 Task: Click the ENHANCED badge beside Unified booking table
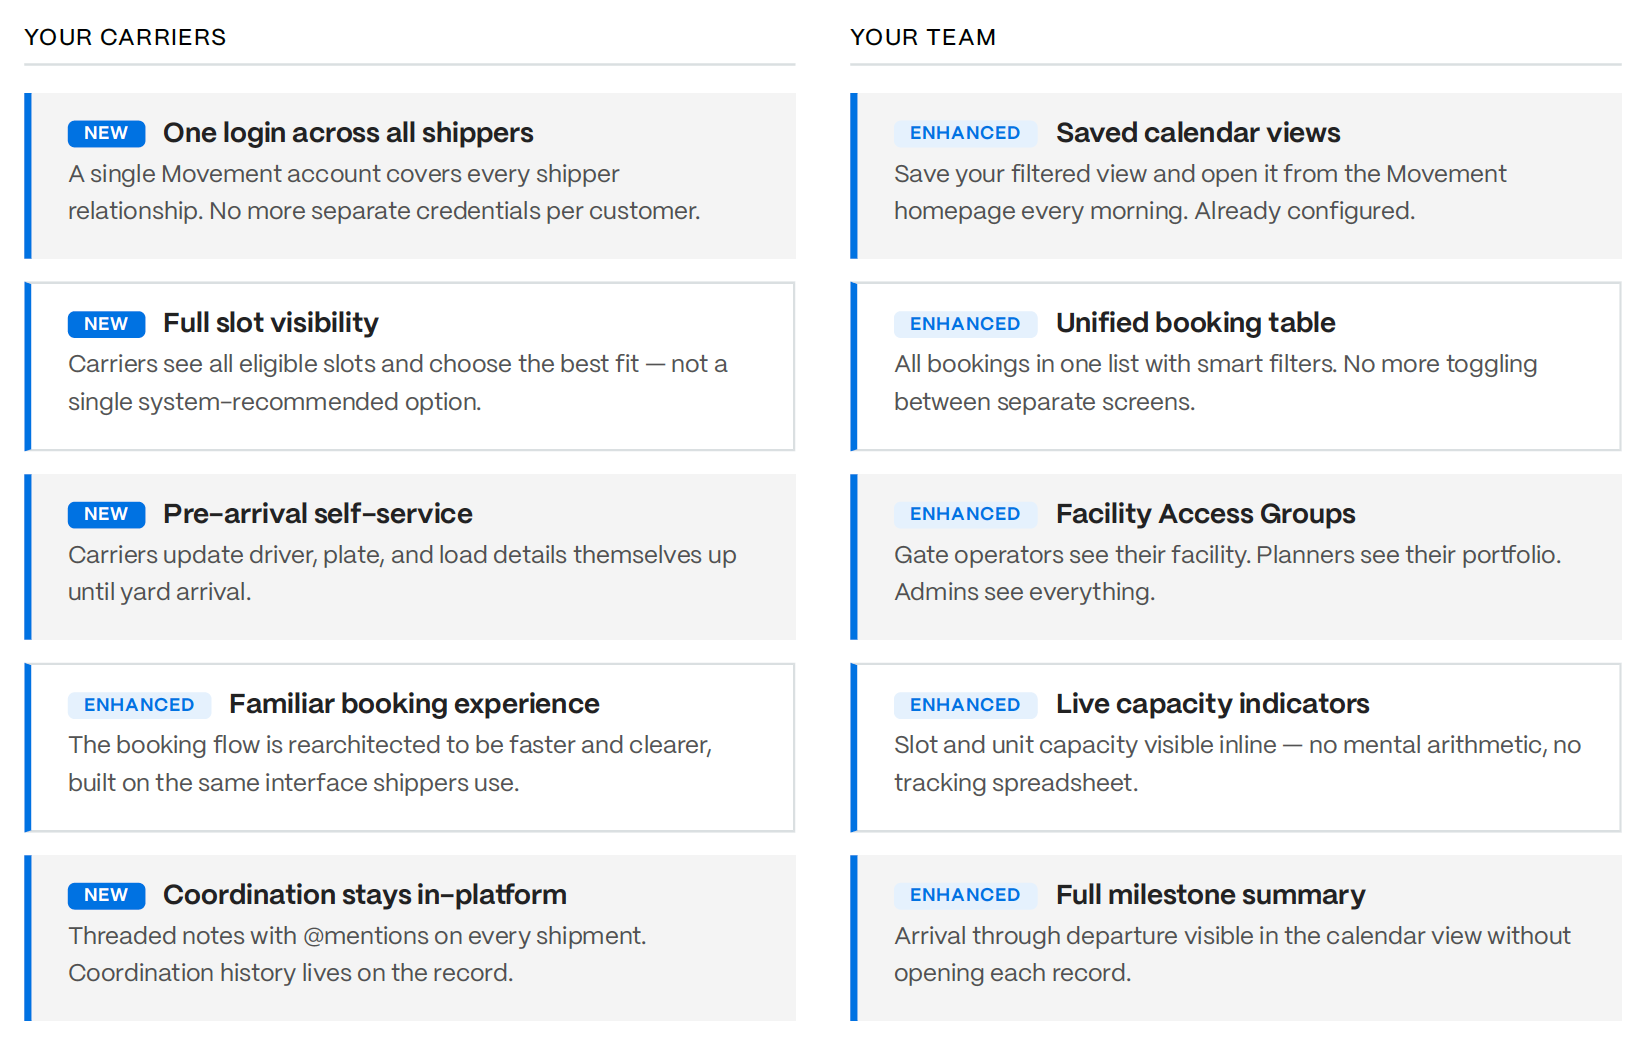pos(965,324)
